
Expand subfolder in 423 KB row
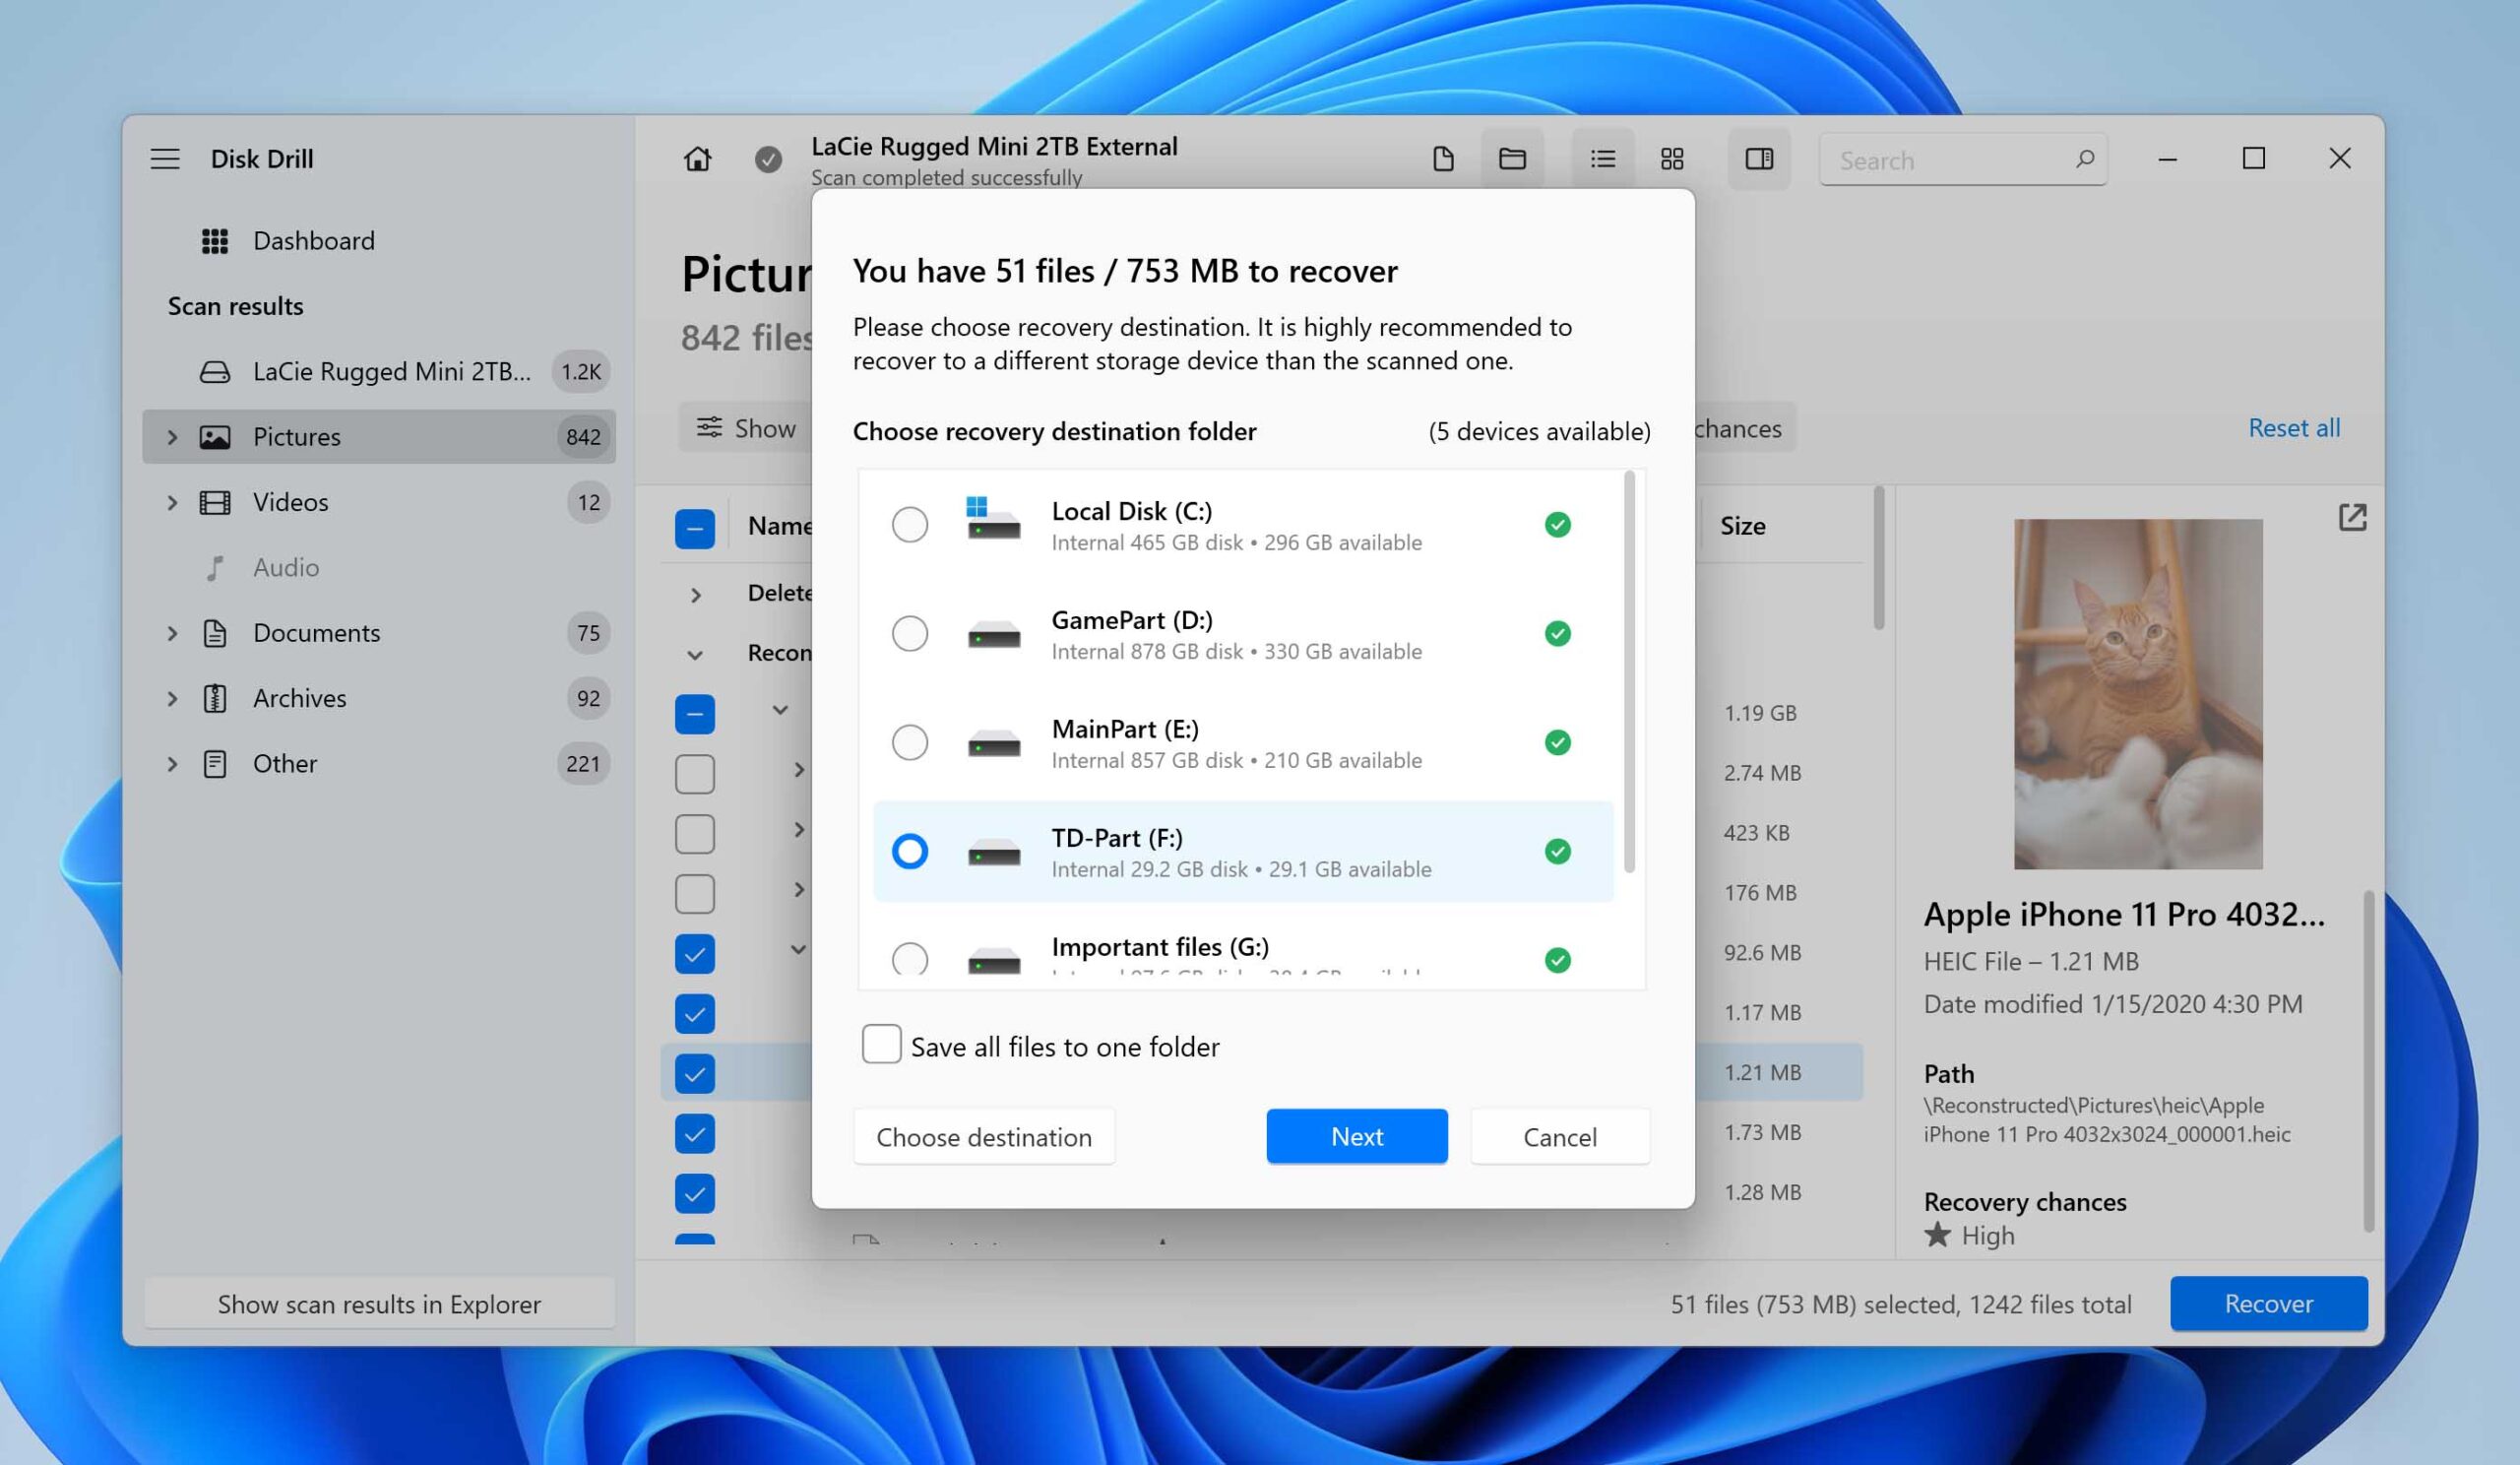799,830
